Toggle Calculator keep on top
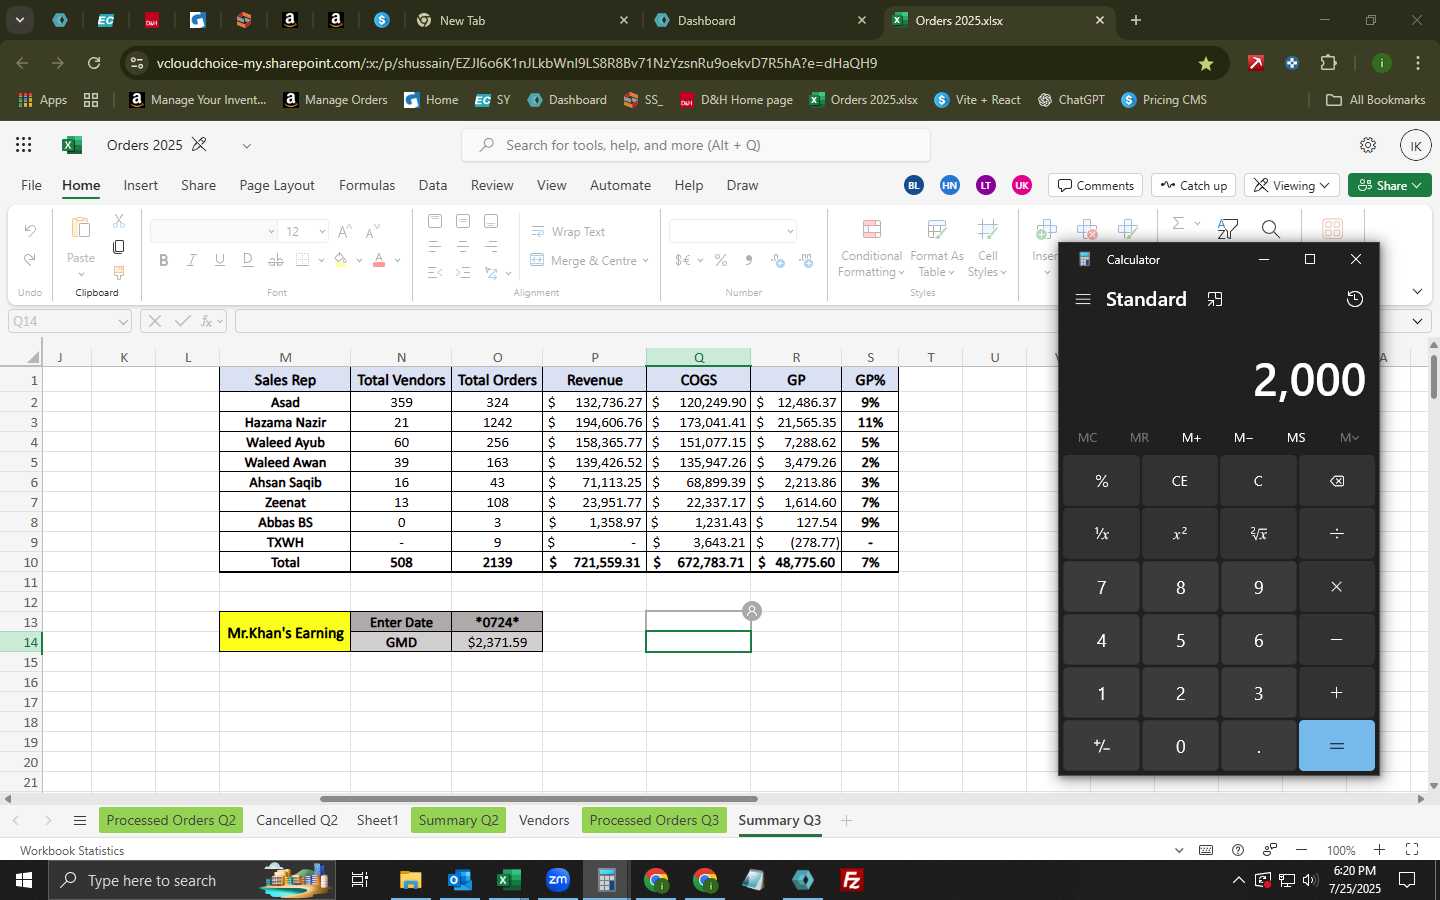Image resolution: width=1440 pixels, height=900 pixels. point(1215,299)
